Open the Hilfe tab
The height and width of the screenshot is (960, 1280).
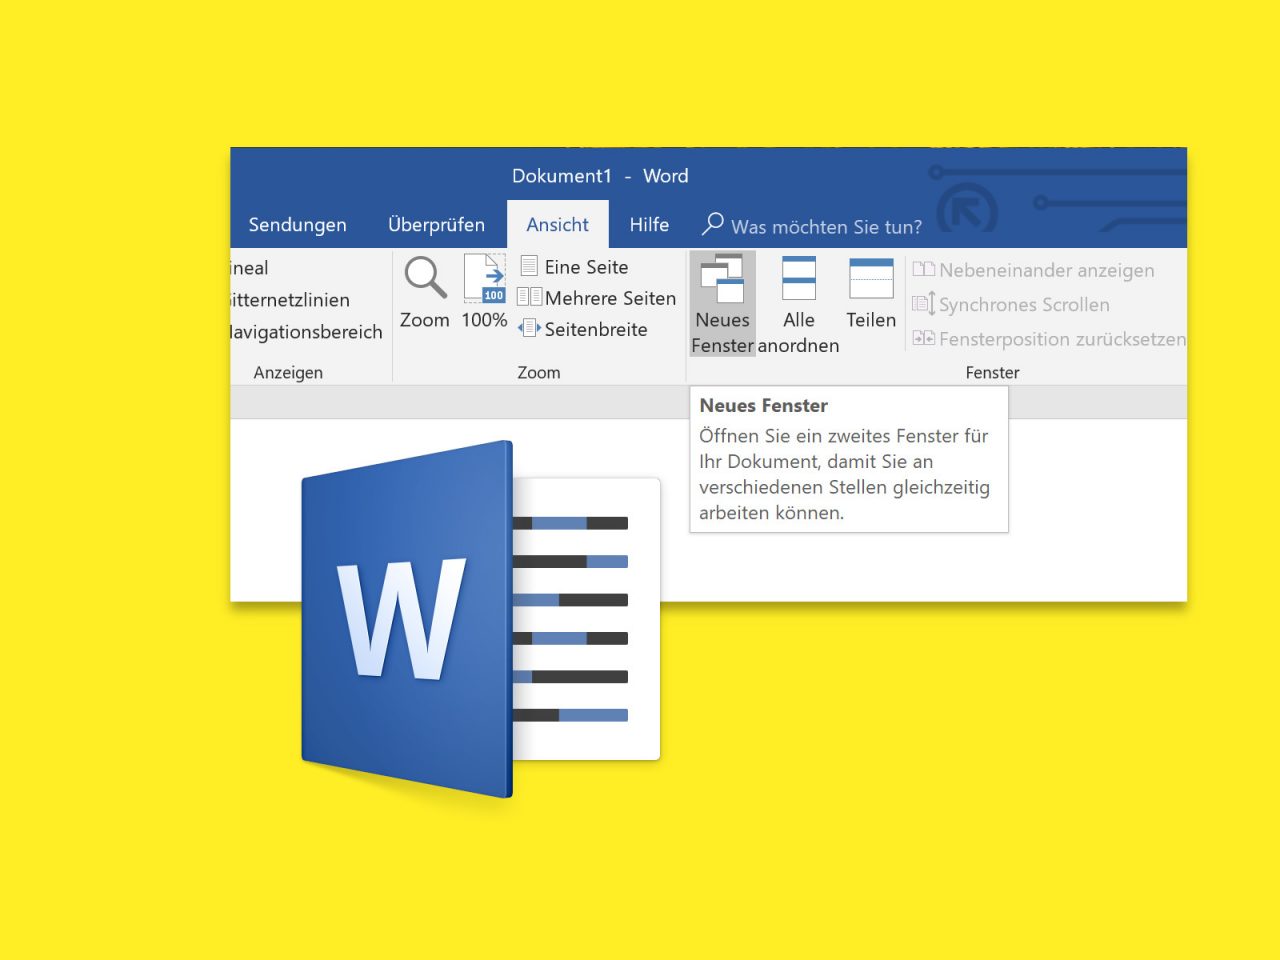point(648,224)
